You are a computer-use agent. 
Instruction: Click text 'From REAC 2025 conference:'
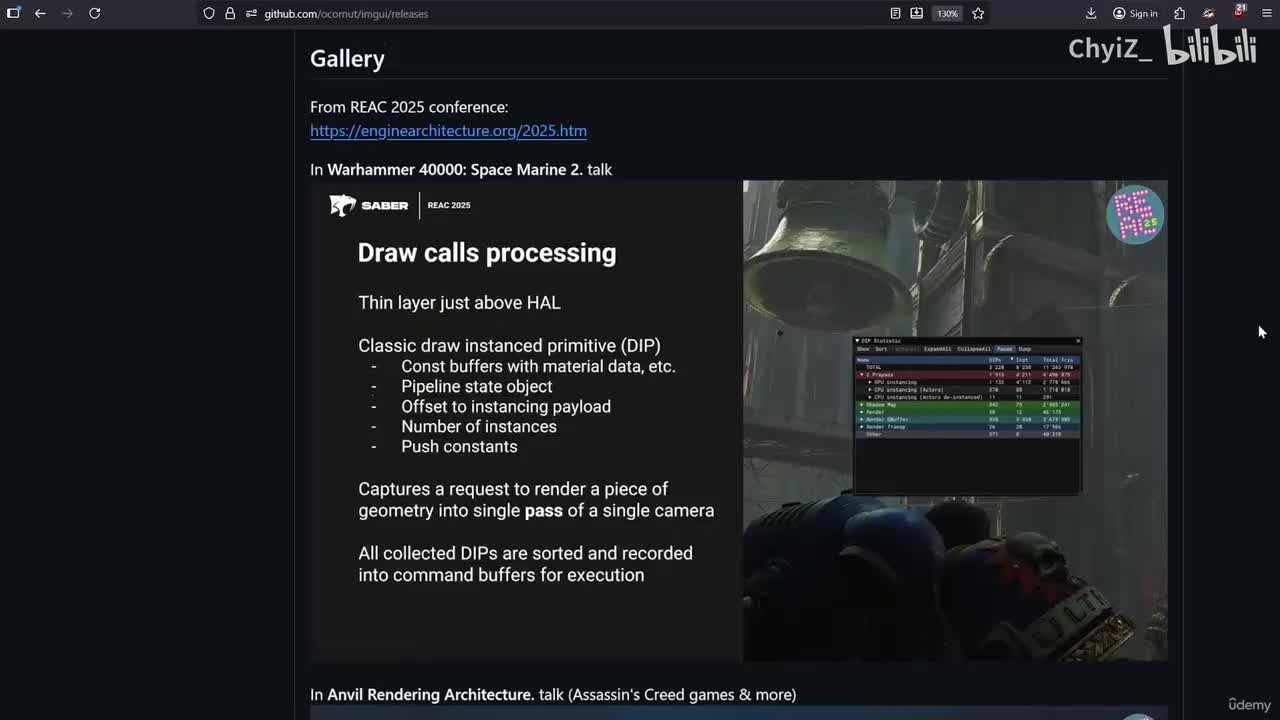point(409,107)
